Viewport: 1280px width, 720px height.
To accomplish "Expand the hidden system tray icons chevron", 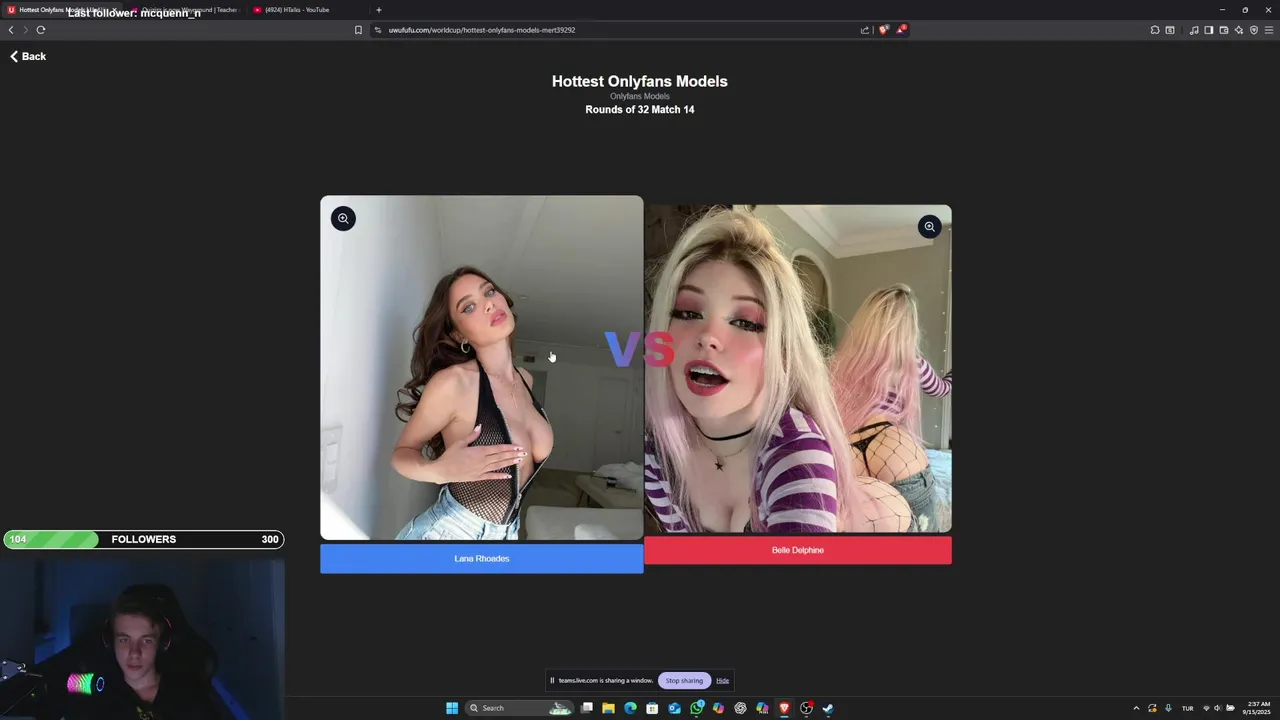I will [x=1136, y=708].
